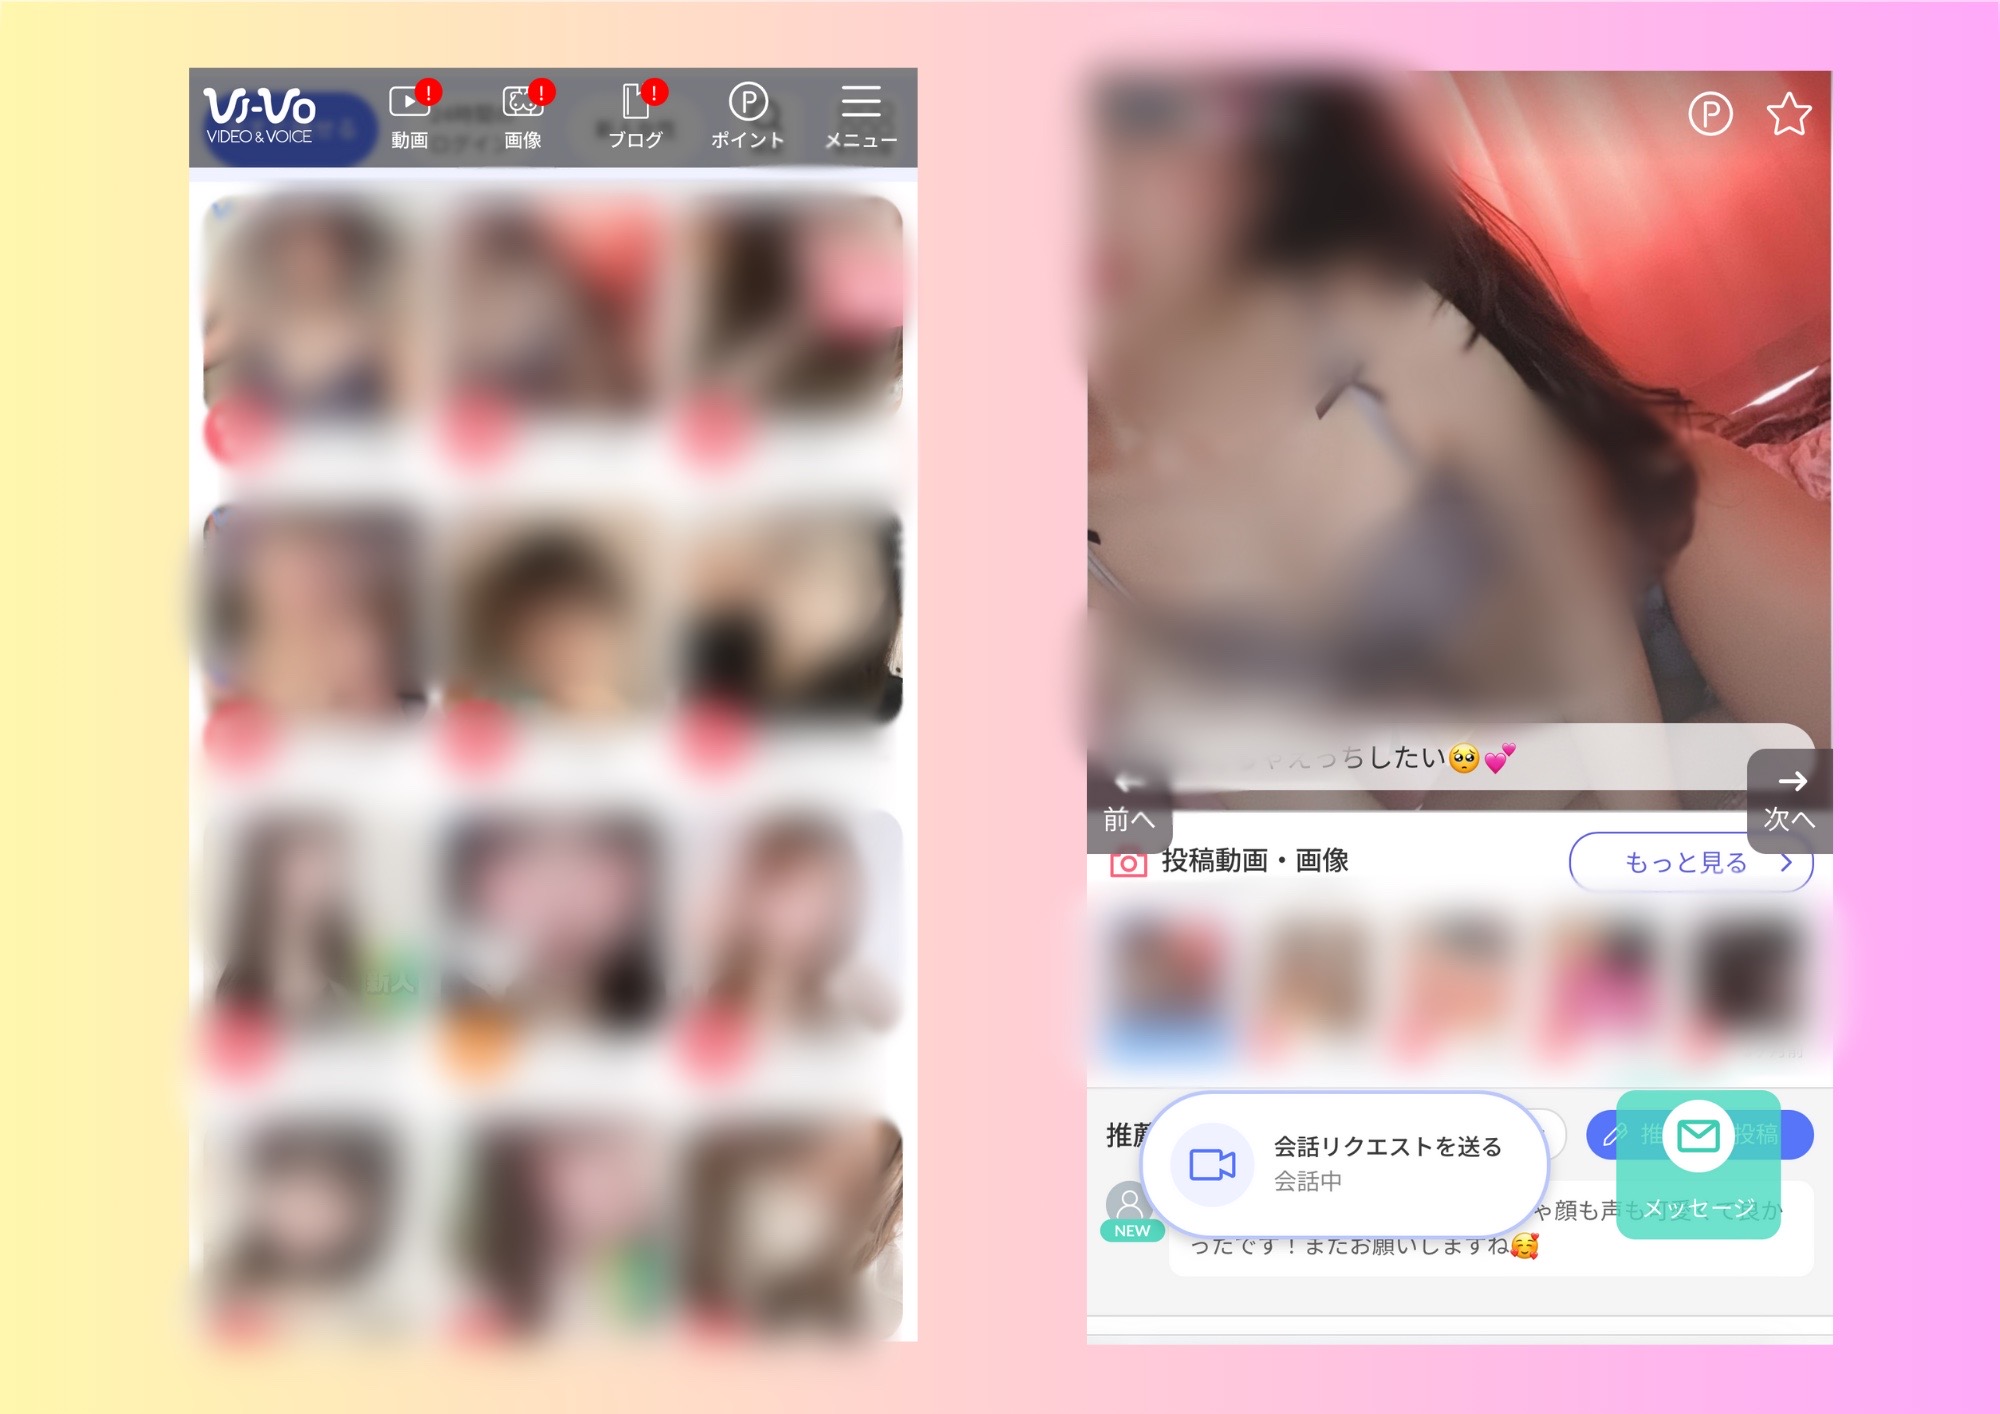This screenshot has height=1414, width=2000.
Task: Open the 動画 video section icon
Action: [x=410, y=116]
